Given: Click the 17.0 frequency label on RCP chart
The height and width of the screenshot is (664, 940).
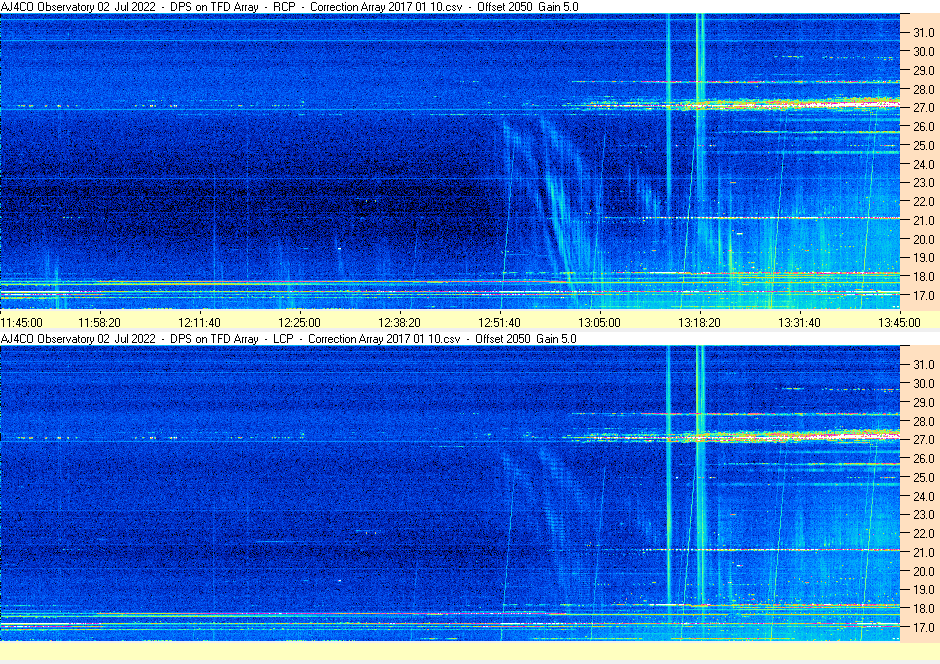Looking at the screenshot, I should point(924,295).
